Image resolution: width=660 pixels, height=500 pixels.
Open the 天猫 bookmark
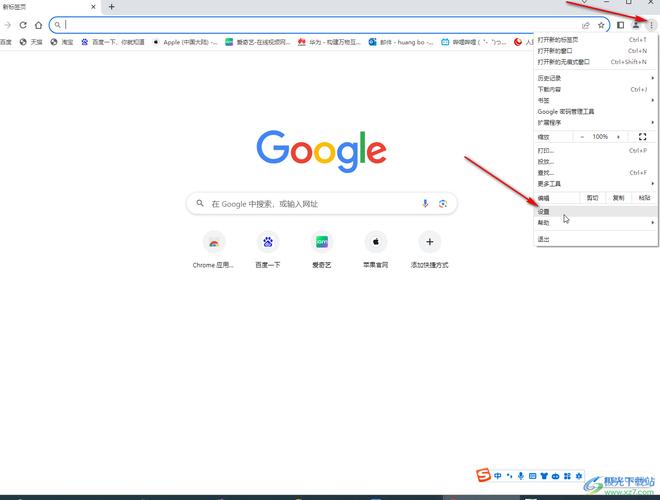point(31,42)
